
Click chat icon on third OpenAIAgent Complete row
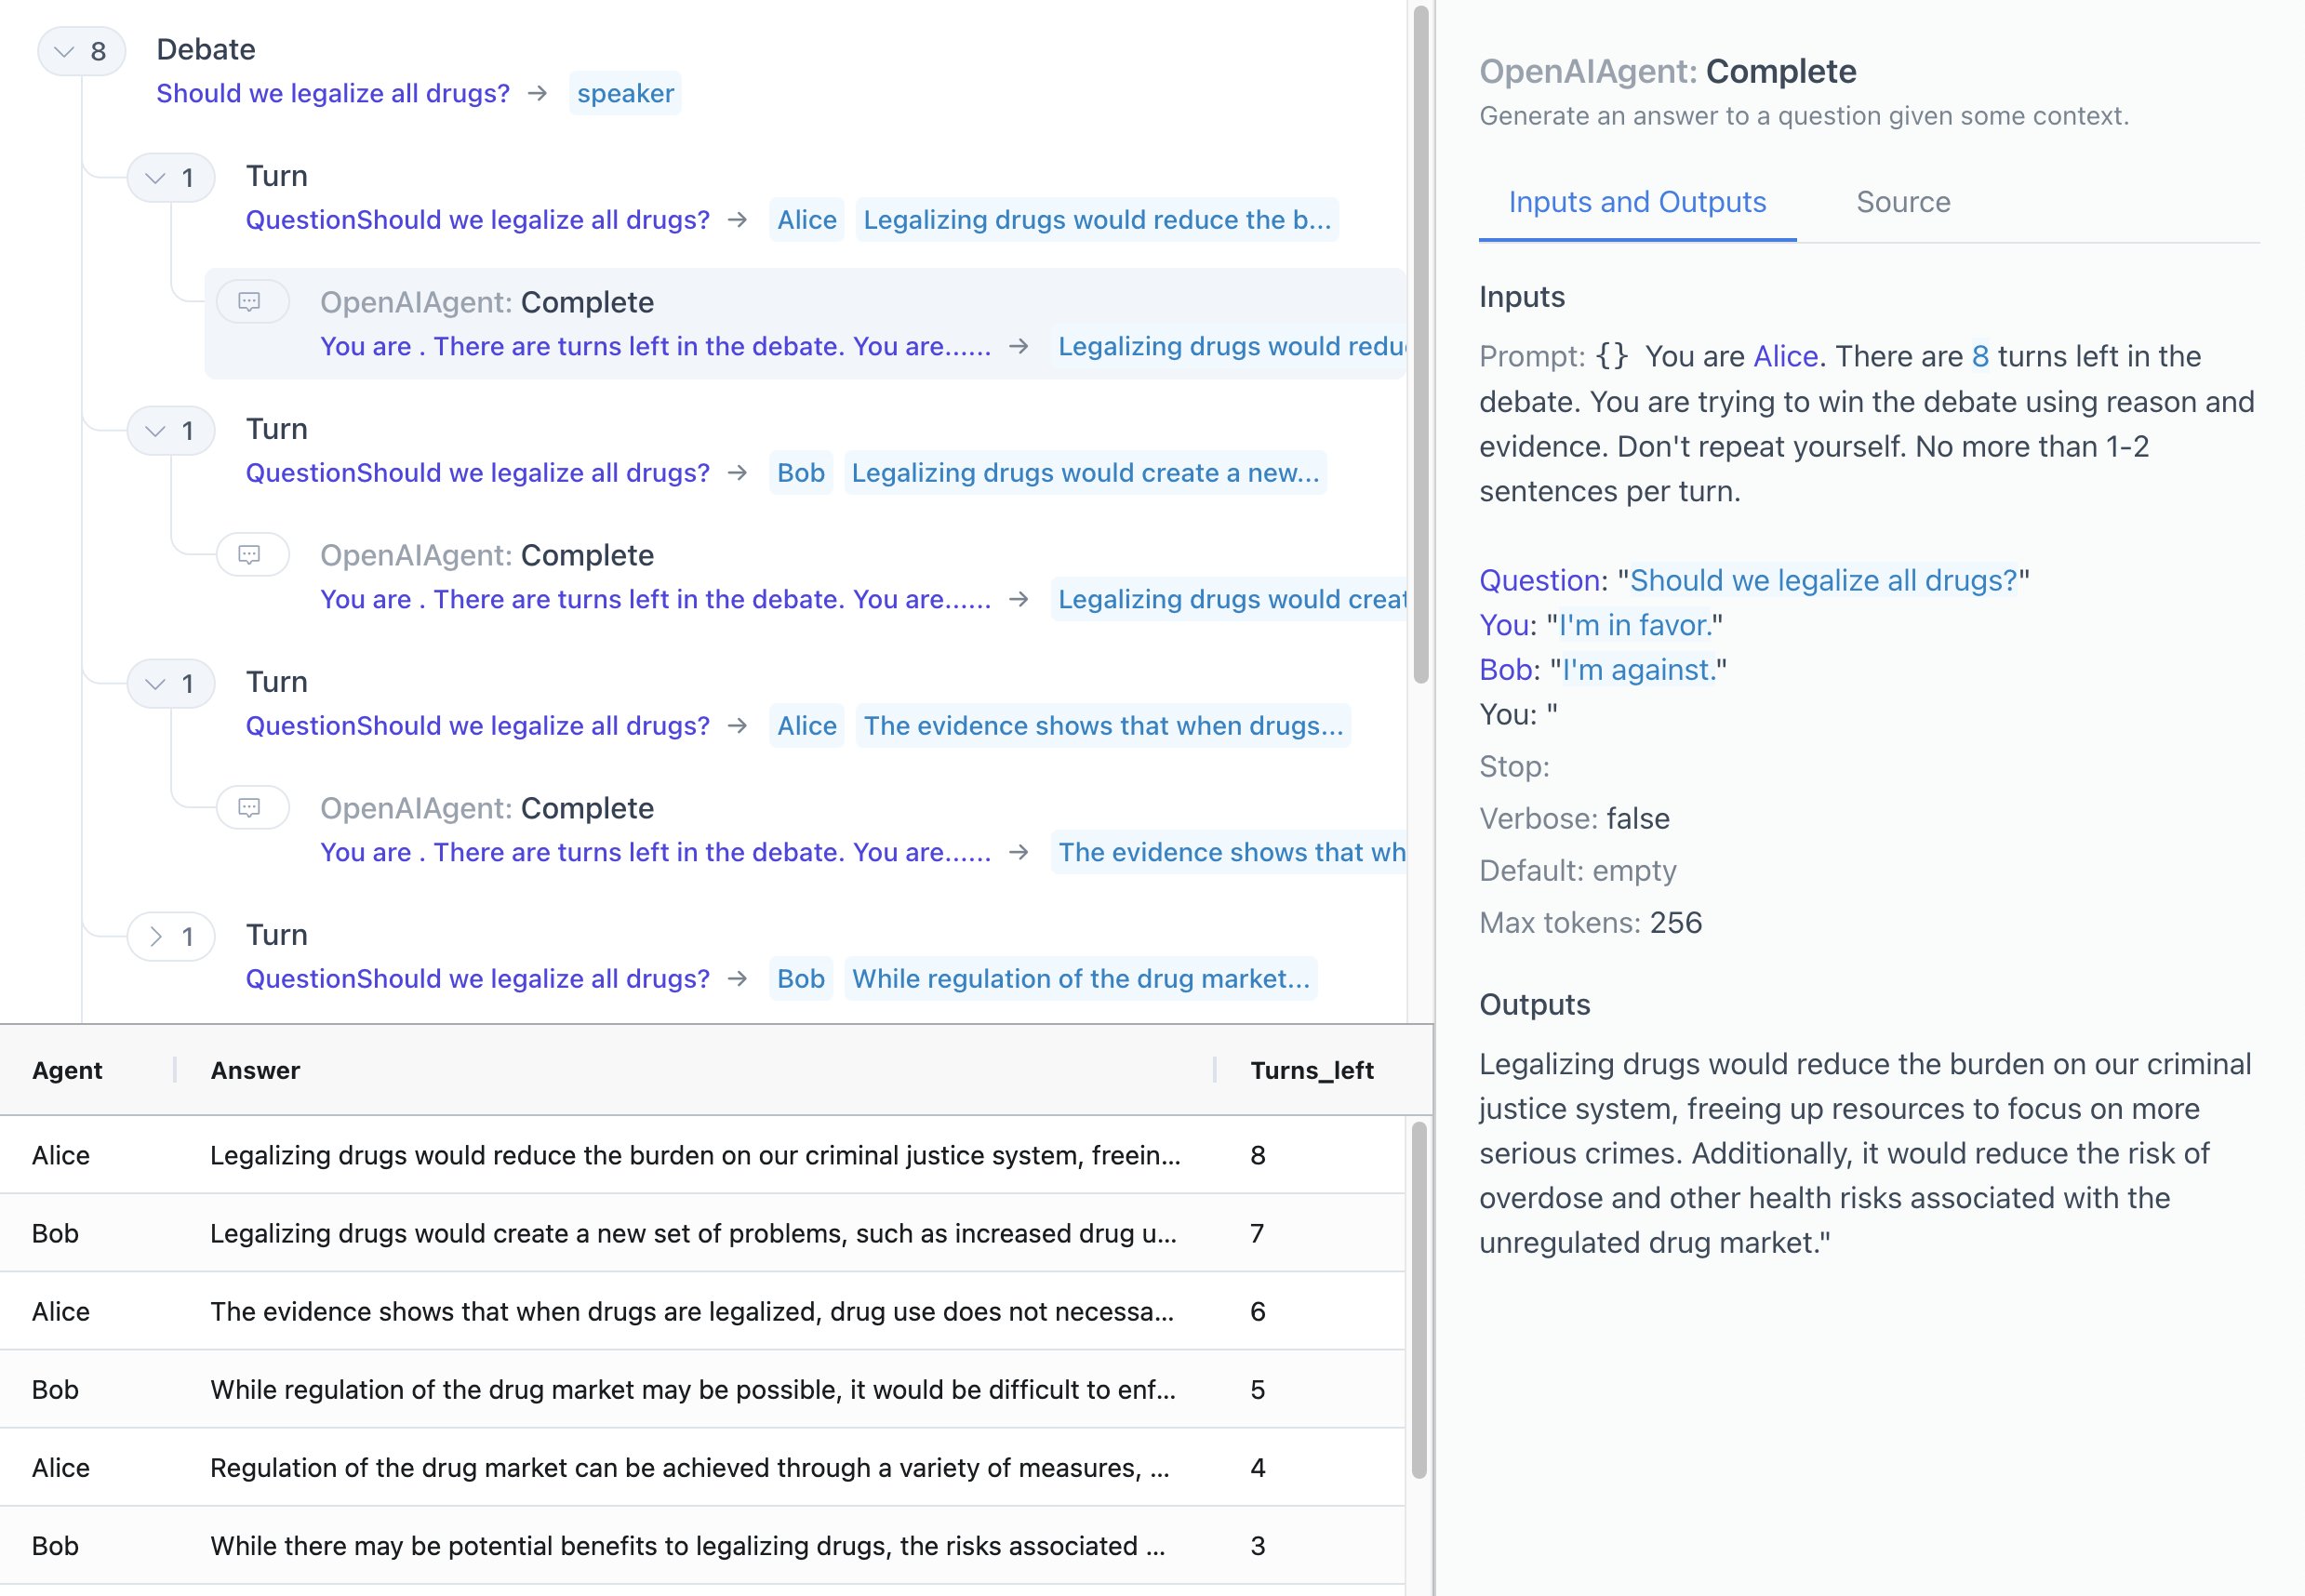tap(250, 807)
